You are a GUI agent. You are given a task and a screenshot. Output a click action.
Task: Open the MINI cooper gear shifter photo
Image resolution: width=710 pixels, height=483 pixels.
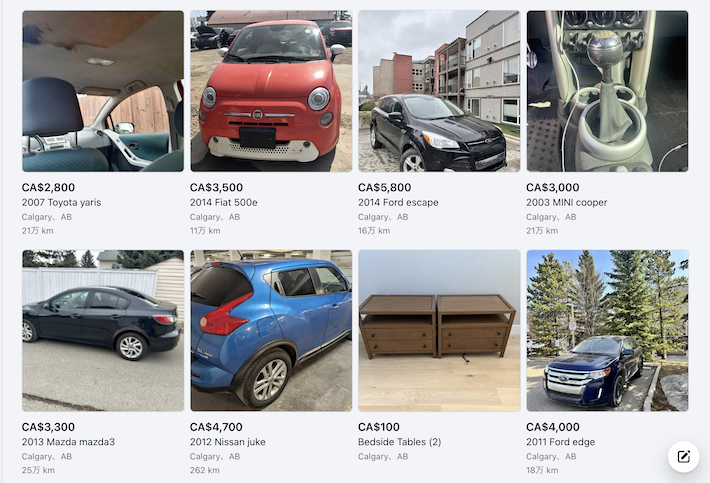[x=607, y=91]
